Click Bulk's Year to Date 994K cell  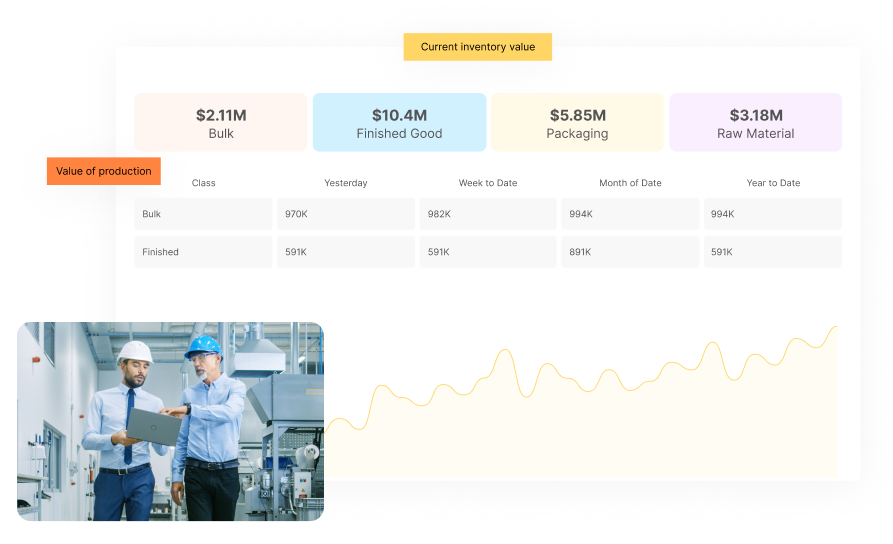coord(773,214)
